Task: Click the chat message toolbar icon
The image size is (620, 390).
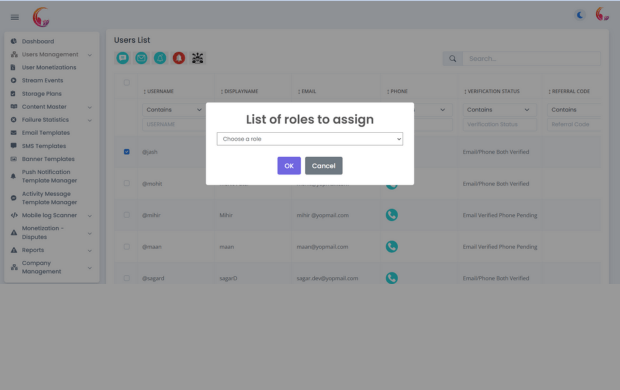Action: tap(123, 58)
